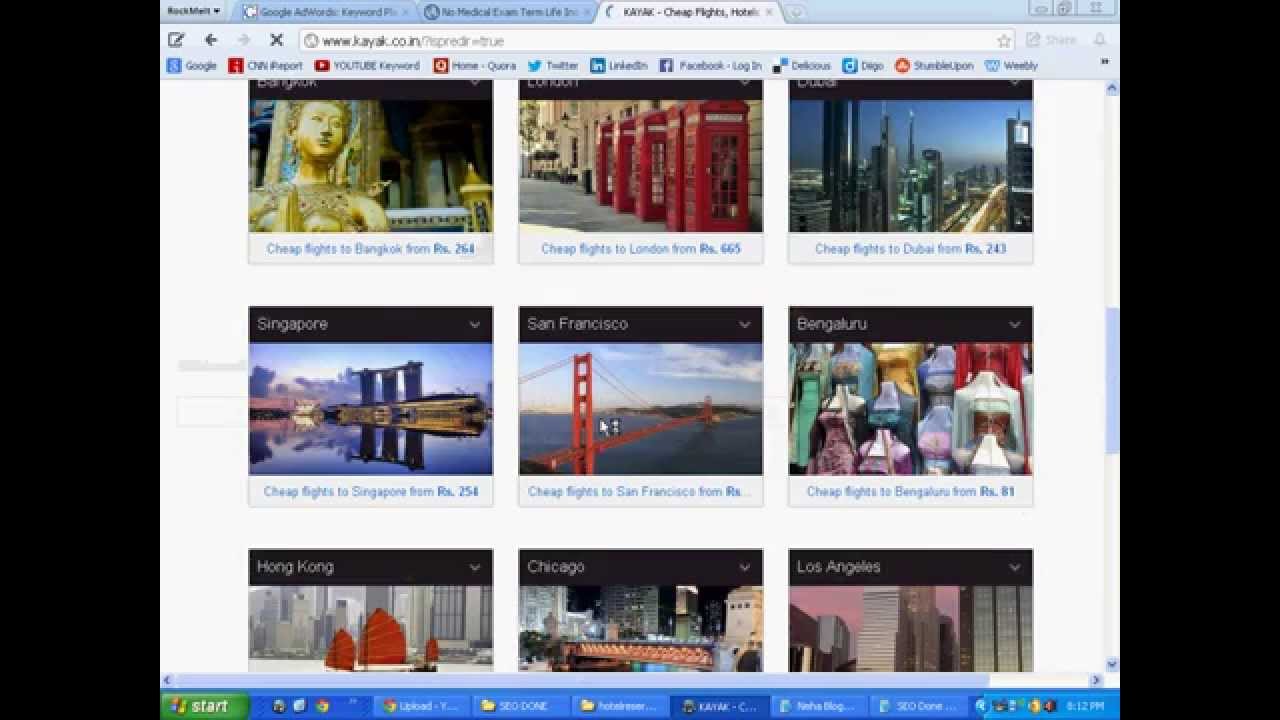Click the Dubai skyline photo
Viewport: 1280px width, 720px height.
coord(910,166)
